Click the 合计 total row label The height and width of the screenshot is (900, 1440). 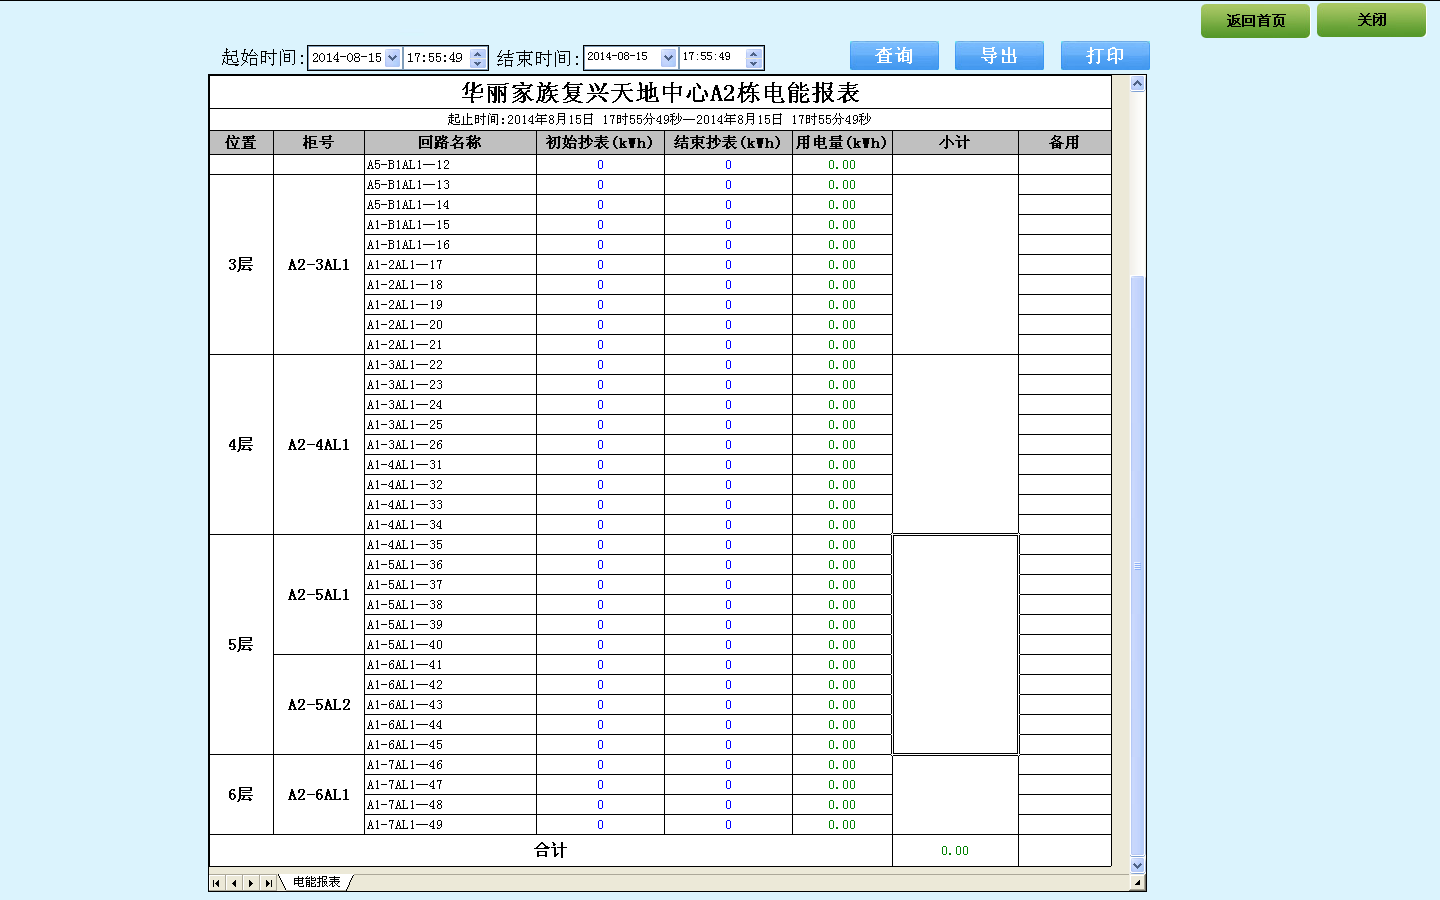(x=551, y=851)
